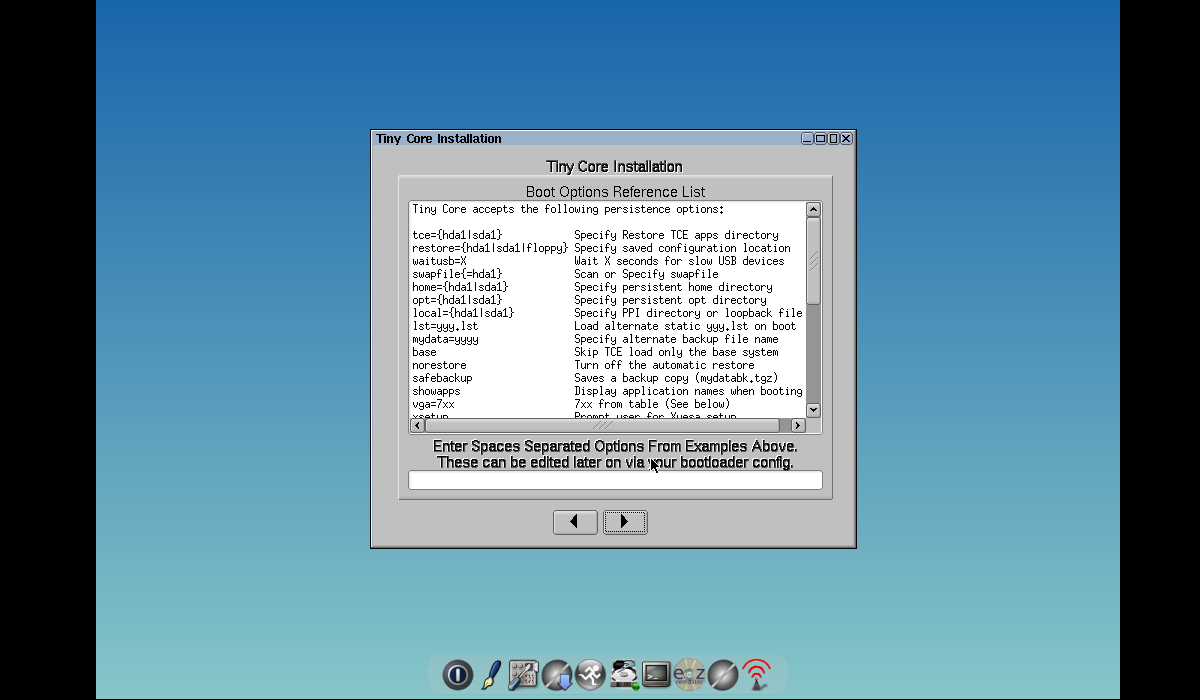The height and width of the screenshot is (700, 1200).
Task: Click the Exit power icon in the dock
Action: pyautogui.click(x=457, y=675)
